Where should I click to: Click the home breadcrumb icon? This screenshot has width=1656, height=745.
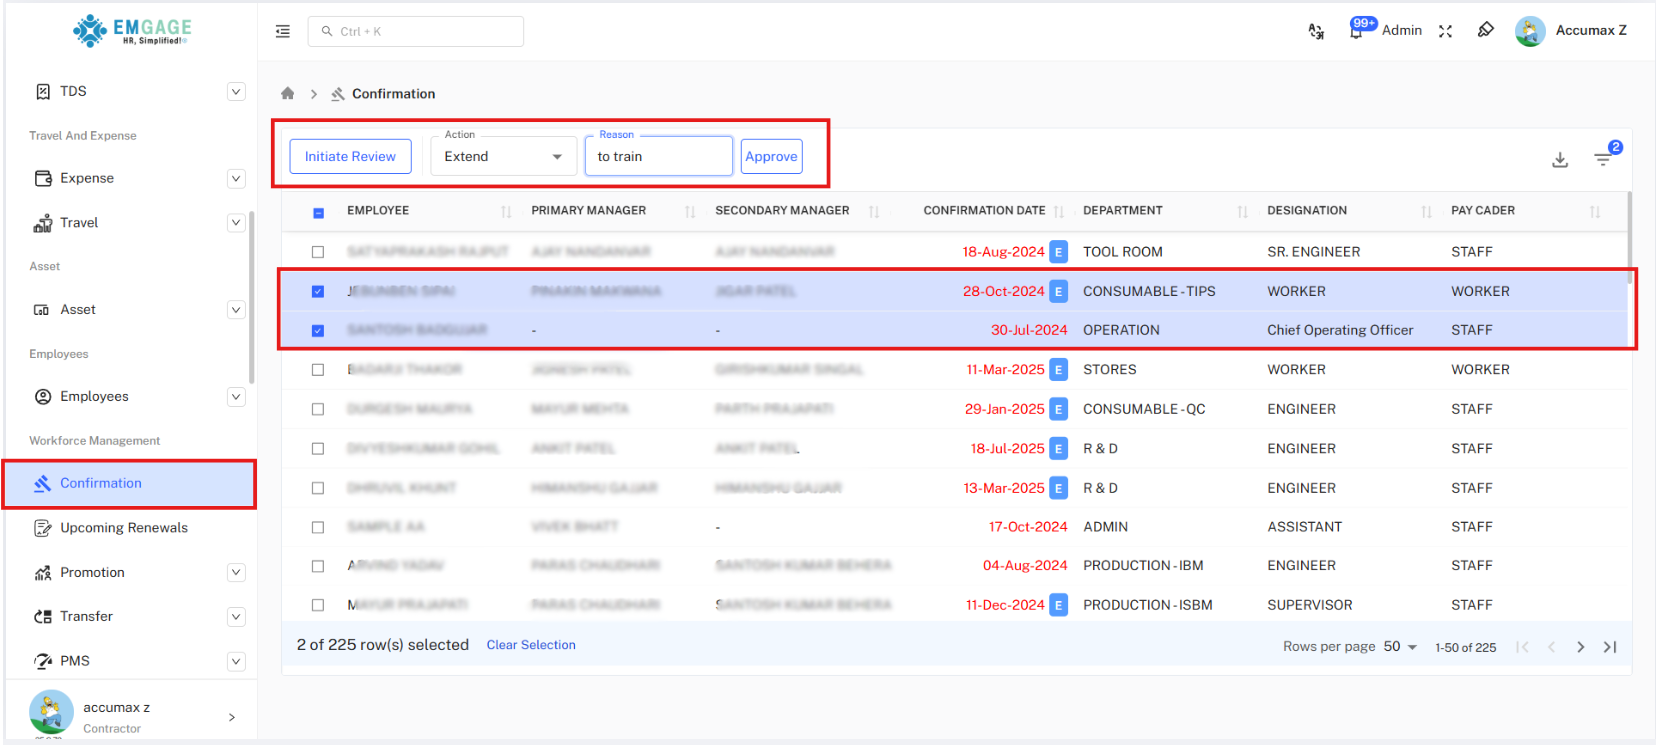288,94
